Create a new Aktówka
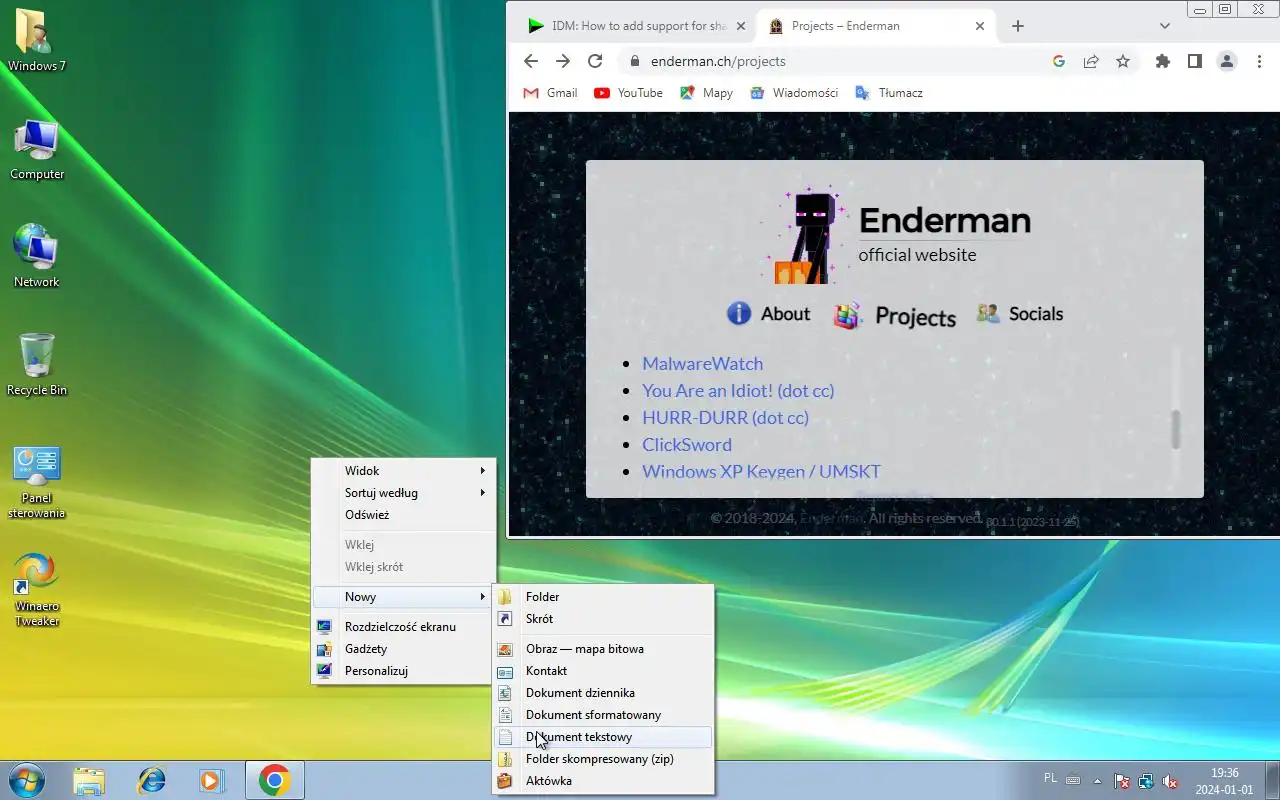The height and width of the screenshot is (800, 1280). tap(603, 780)
